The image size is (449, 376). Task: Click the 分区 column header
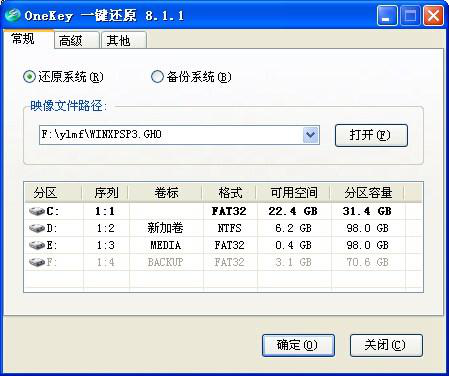click(x=53, y=193)
